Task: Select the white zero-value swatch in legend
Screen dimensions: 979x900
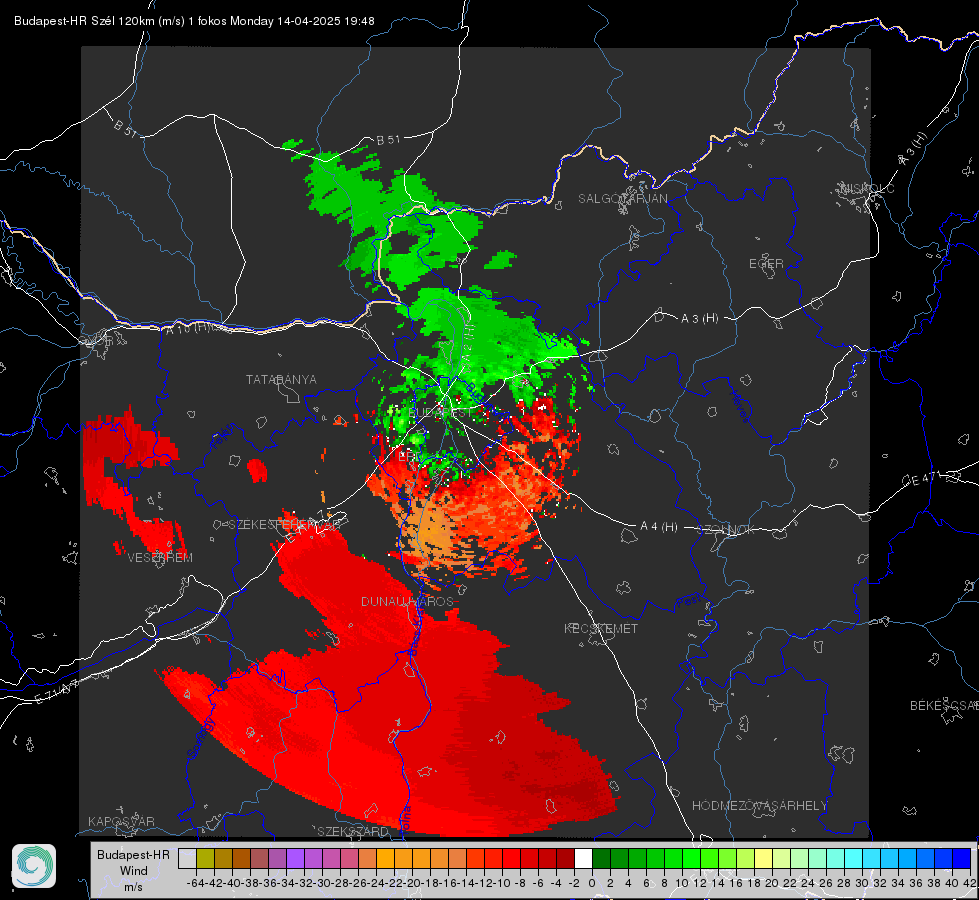Action: (x=583, y=858)
